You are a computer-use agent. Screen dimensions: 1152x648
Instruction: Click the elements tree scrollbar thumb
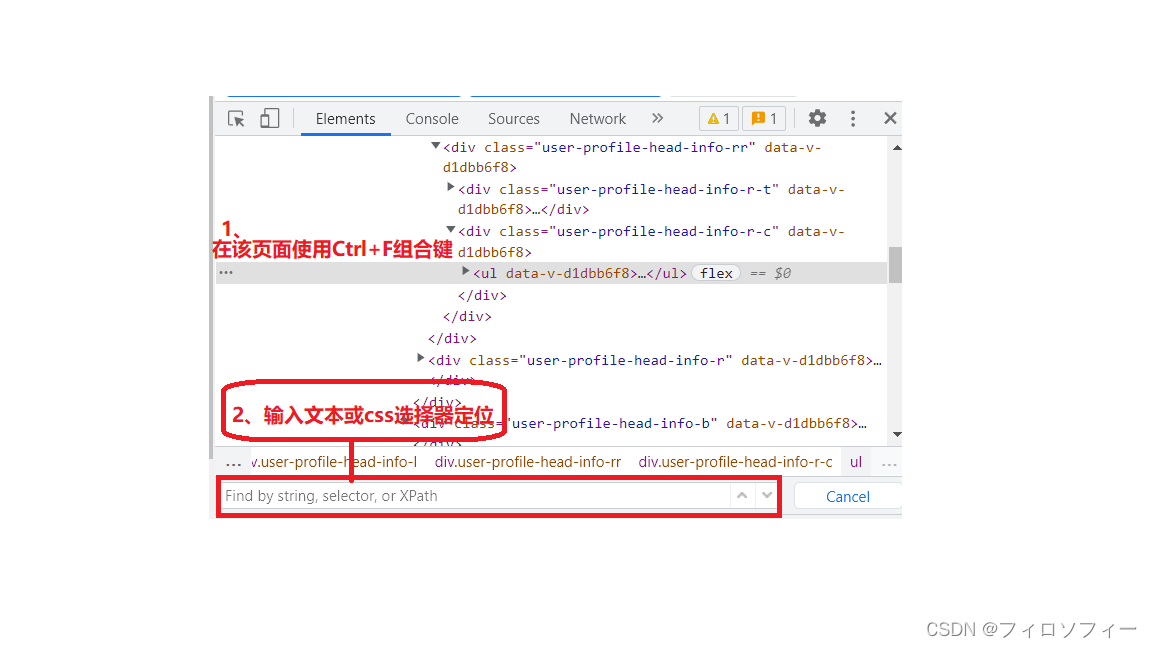[x=896, y=265]
